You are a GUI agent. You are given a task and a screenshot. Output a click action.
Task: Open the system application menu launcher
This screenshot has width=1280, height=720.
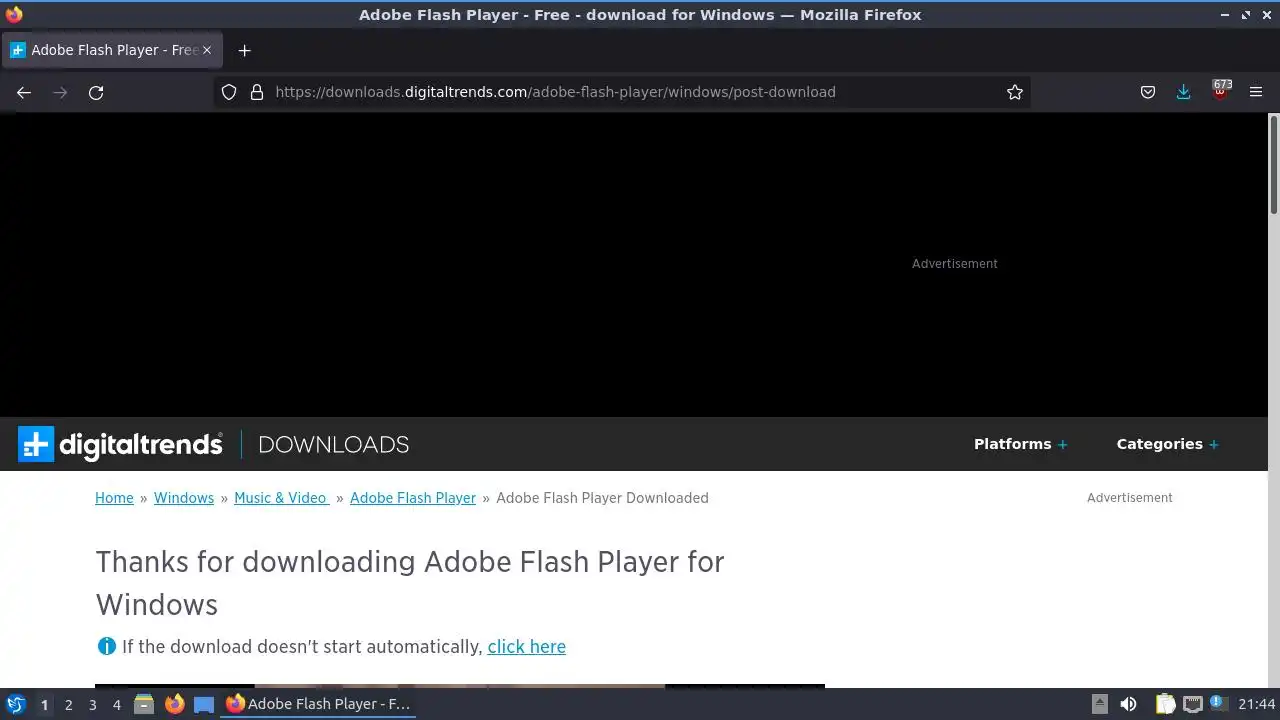pyautogui.click(x=16, y=704)
